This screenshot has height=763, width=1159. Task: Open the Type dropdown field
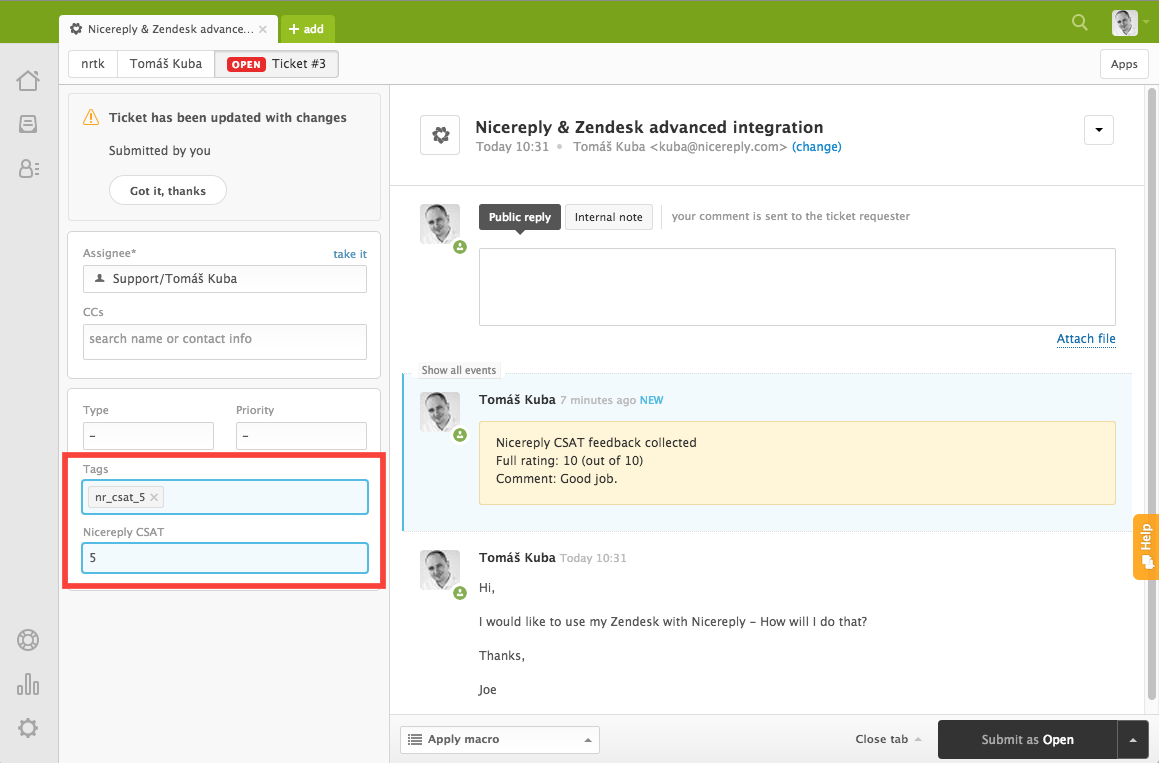pos(149,436)
